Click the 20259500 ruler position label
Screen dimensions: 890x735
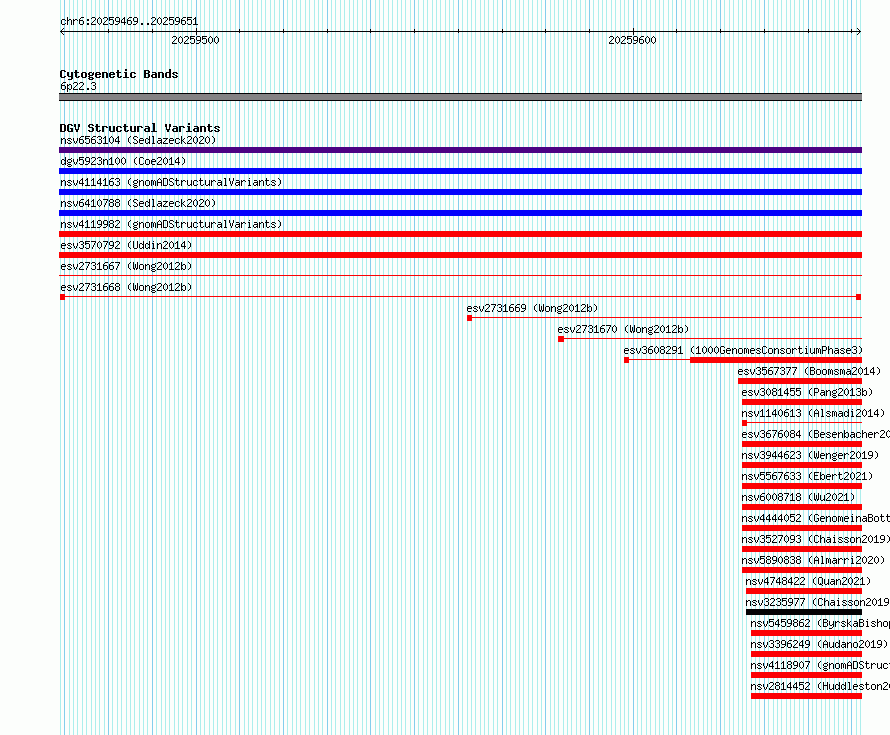tap(195, 40)
